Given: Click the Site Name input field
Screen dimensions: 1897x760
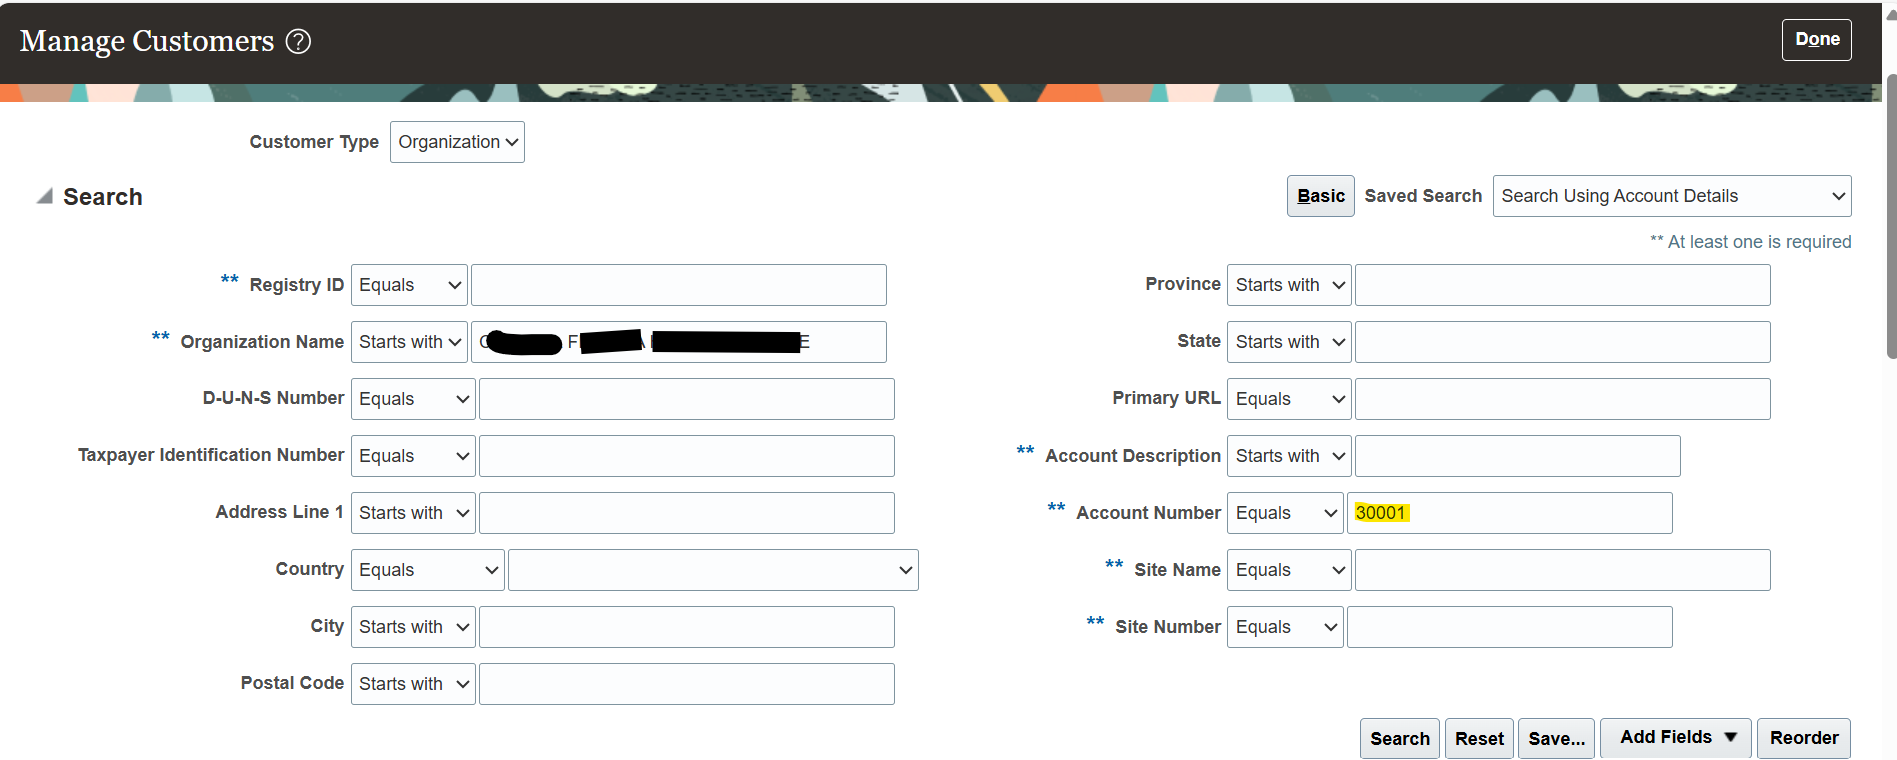Looking at the screenshot, I should pyautogui.click(x=1562, y=570).
